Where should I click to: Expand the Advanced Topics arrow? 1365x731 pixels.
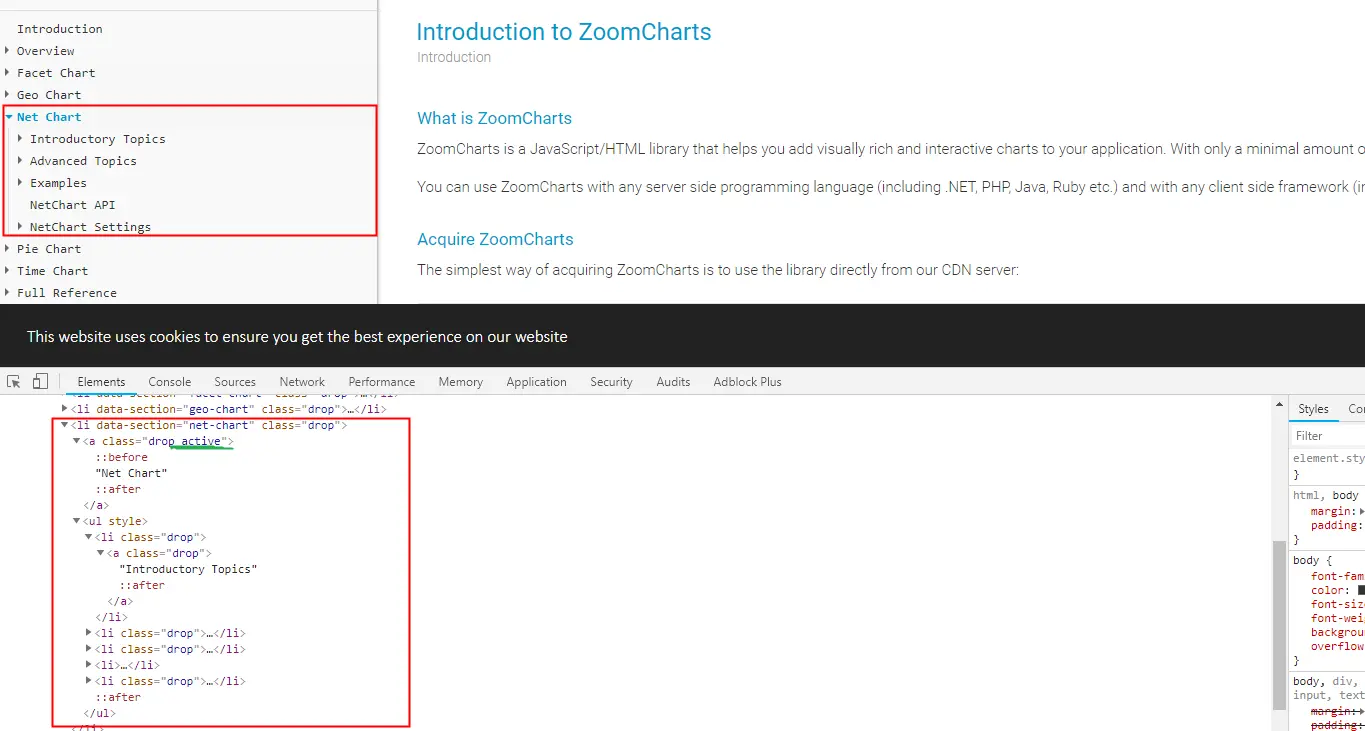click(x=21, y=160)
